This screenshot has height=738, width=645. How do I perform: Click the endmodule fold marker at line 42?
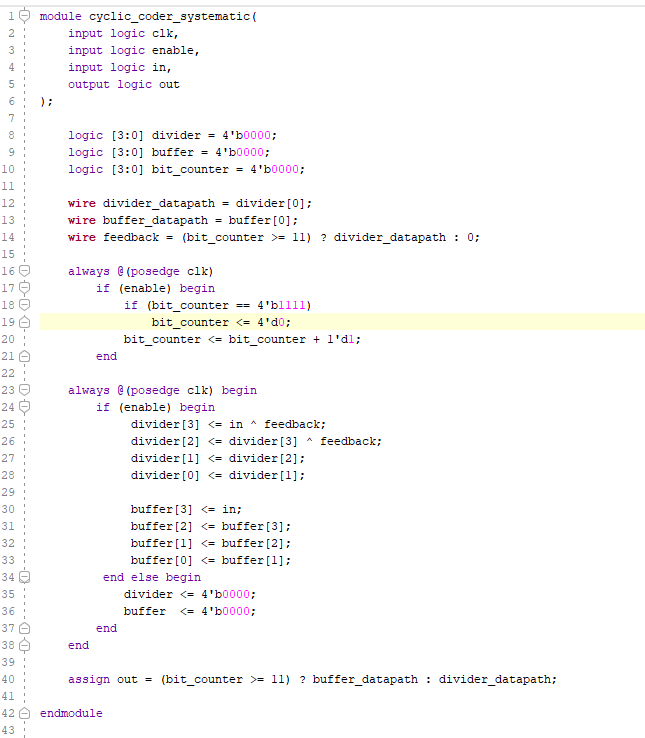tap(24, 714)
